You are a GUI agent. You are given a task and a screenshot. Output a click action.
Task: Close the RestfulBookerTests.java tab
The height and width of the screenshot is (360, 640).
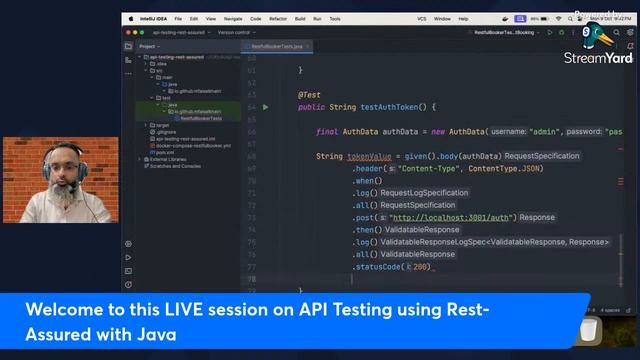[x=308, y=46]
